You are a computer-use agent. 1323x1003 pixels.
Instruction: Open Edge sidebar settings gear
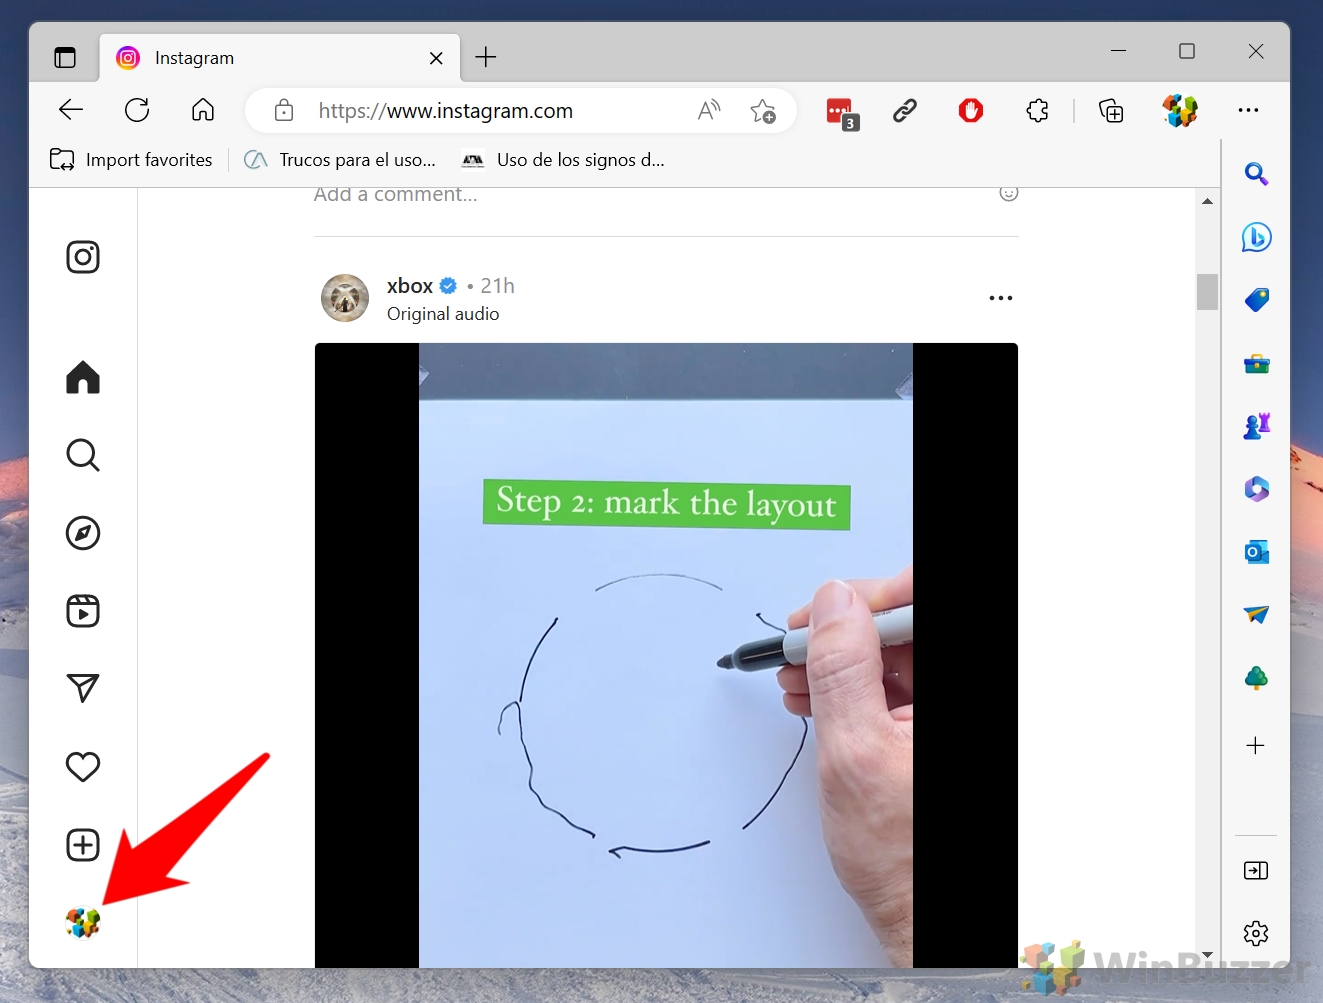(x=1256, y=934)
